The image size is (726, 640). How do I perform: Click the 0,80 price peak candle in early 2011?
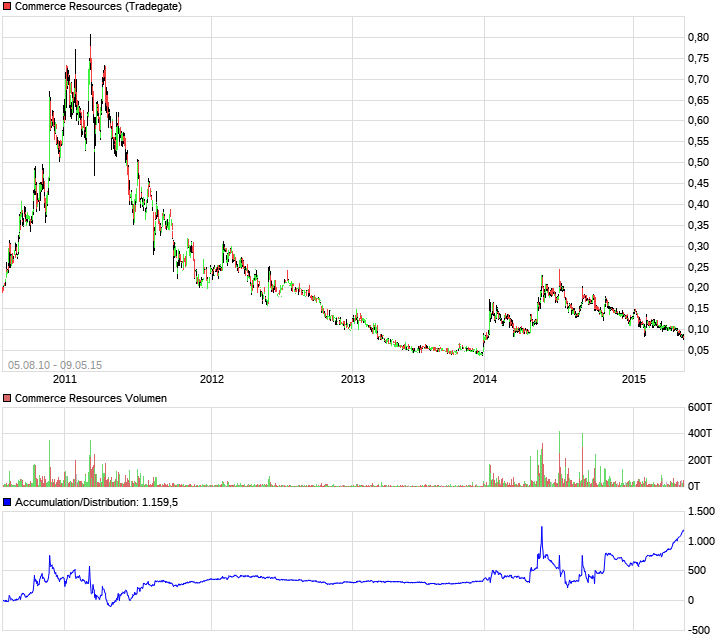90,46
